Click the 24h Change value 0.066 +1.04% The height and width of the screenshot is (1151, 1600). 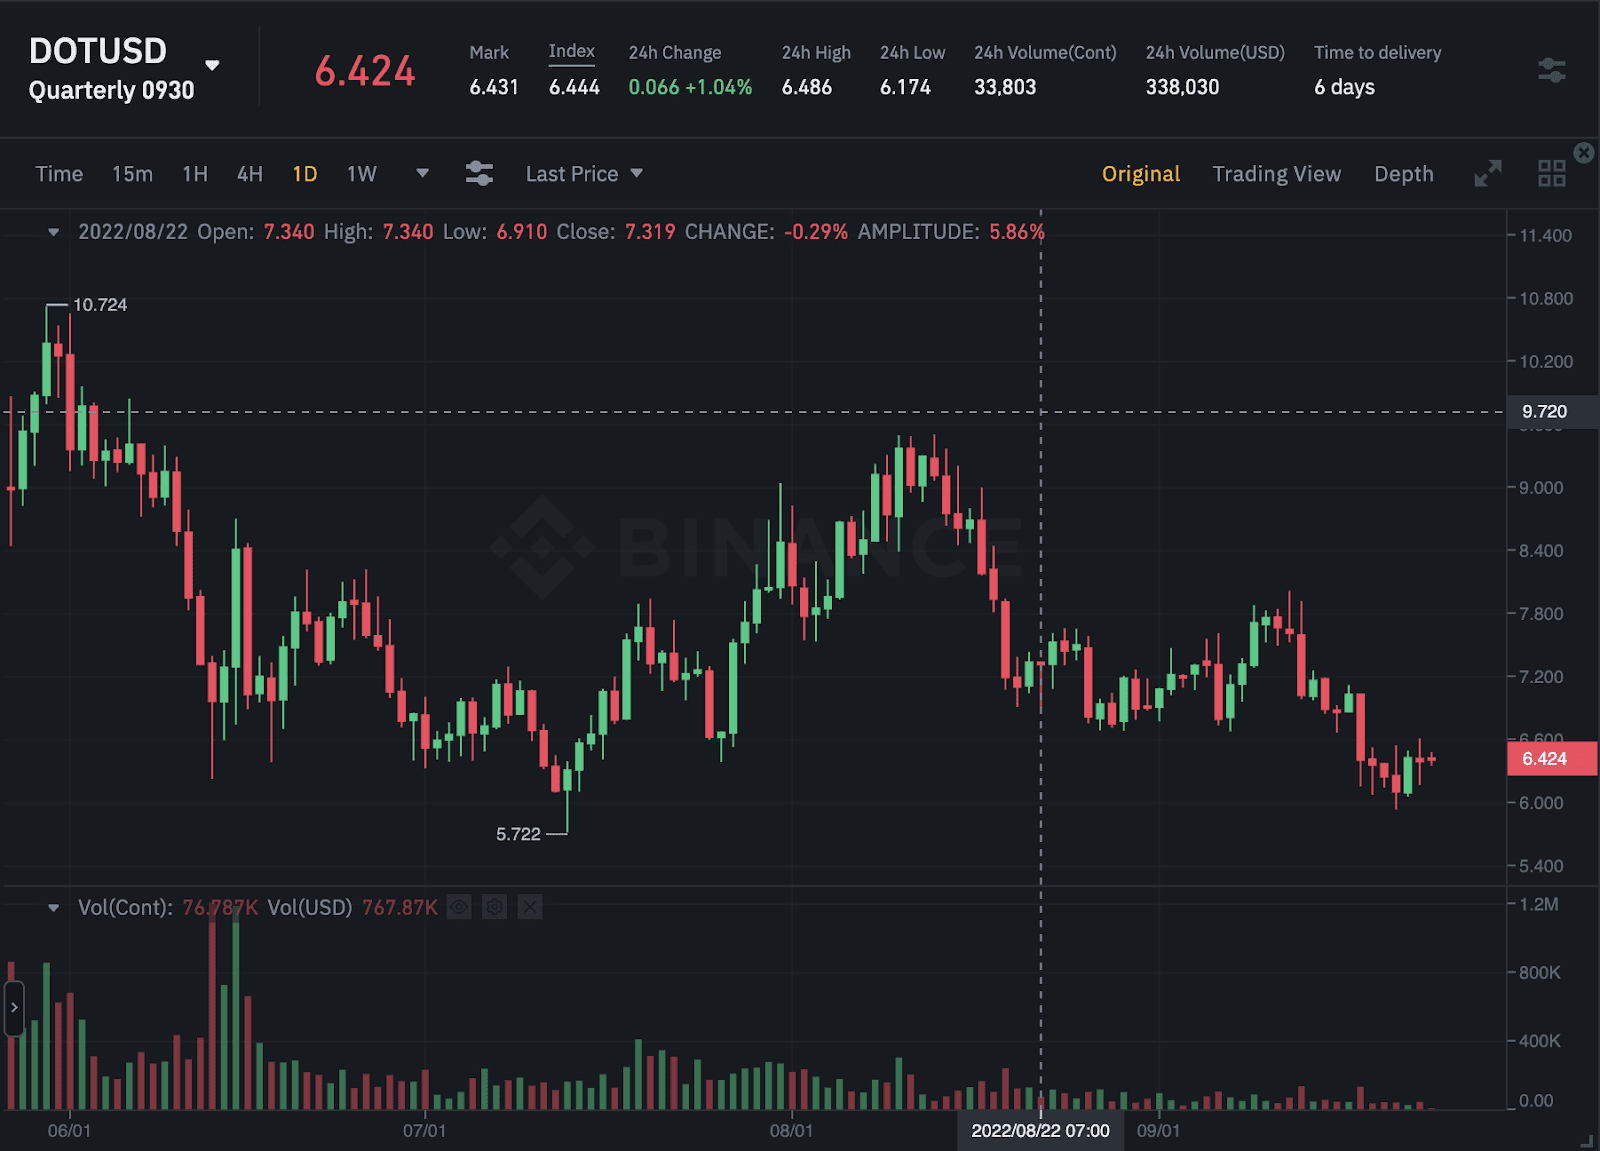[x=690, y=87]
